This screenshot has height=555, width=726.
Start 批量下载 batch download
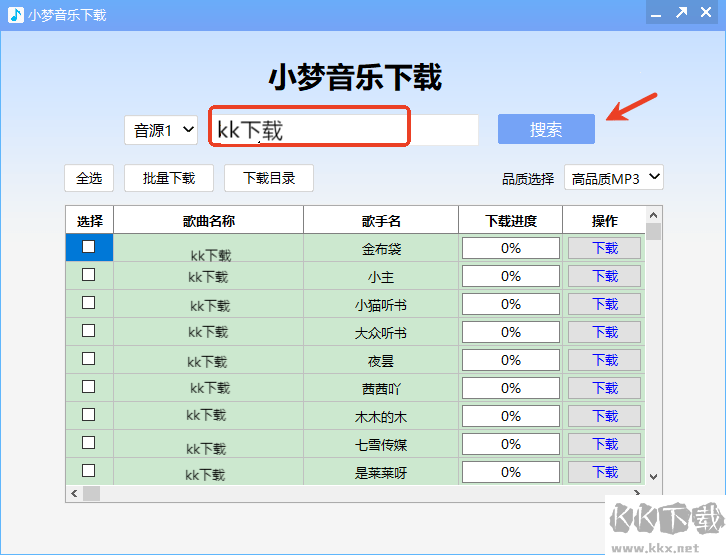click(x=169, y=178)
